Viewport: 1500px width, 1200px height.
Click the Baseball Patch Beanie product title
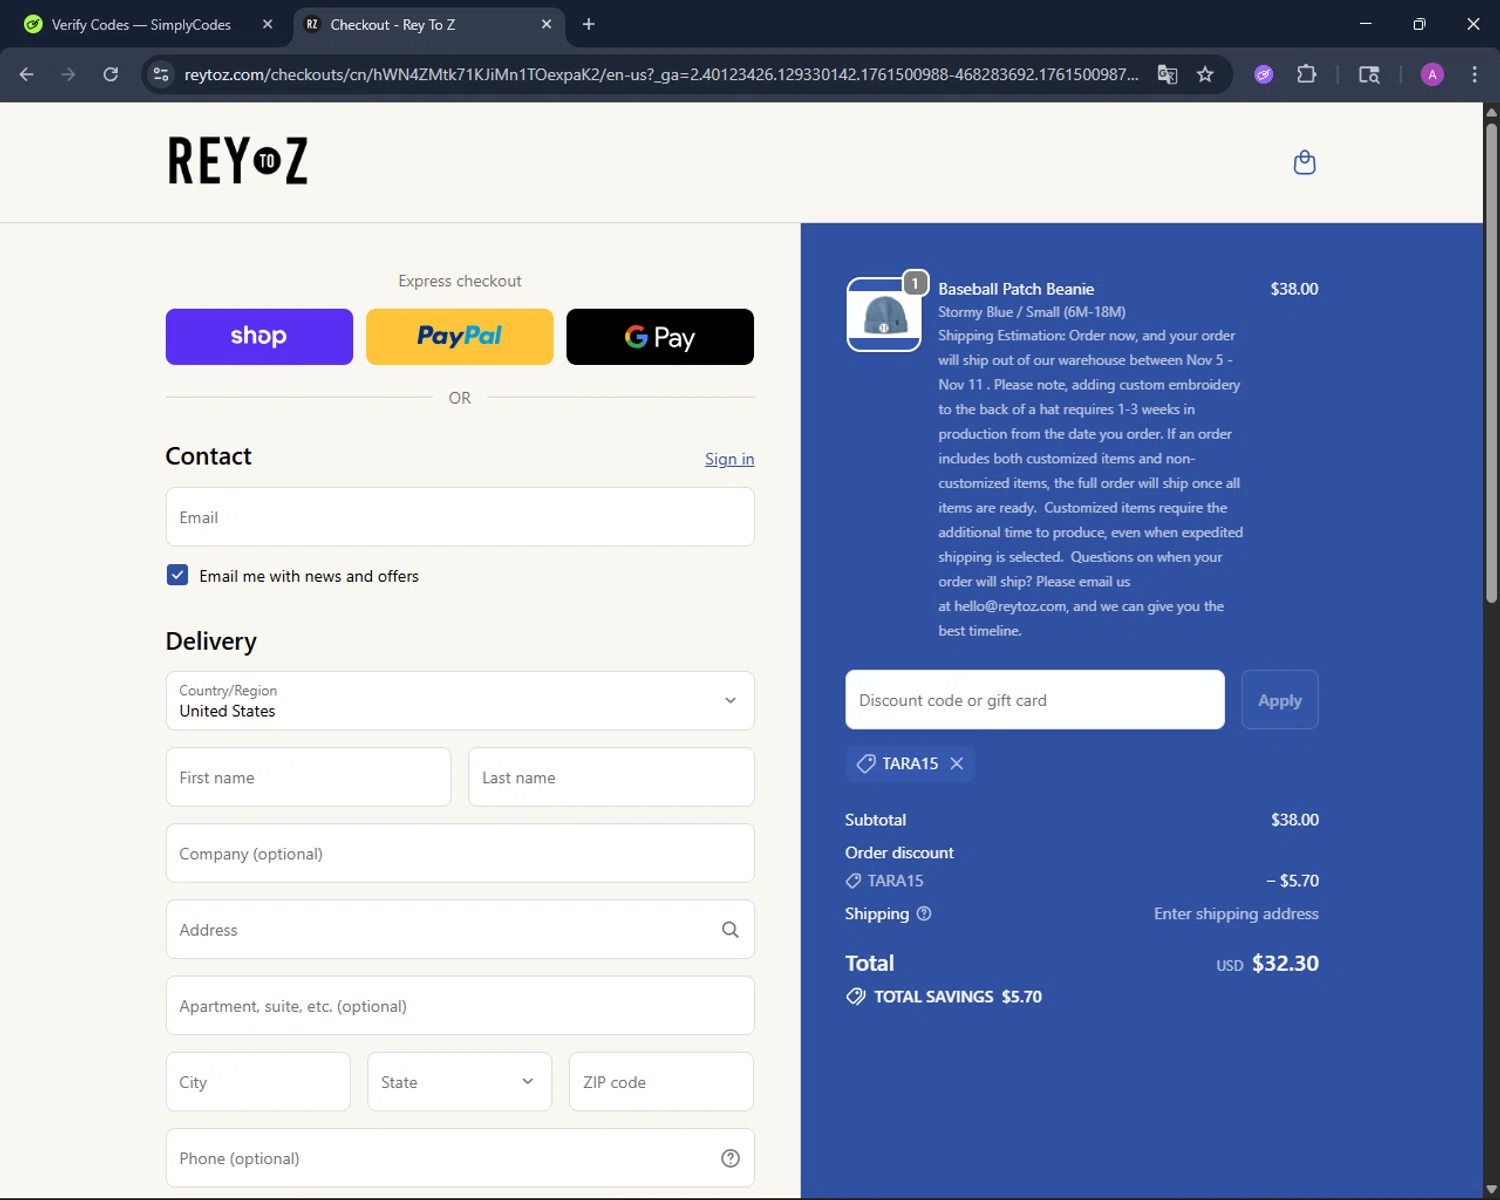click(1016, 289)
